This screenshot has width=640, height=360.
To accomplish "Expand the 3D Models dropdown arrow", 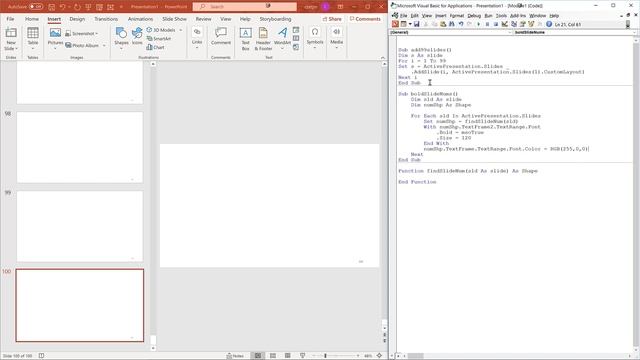I will click(181, 30).
